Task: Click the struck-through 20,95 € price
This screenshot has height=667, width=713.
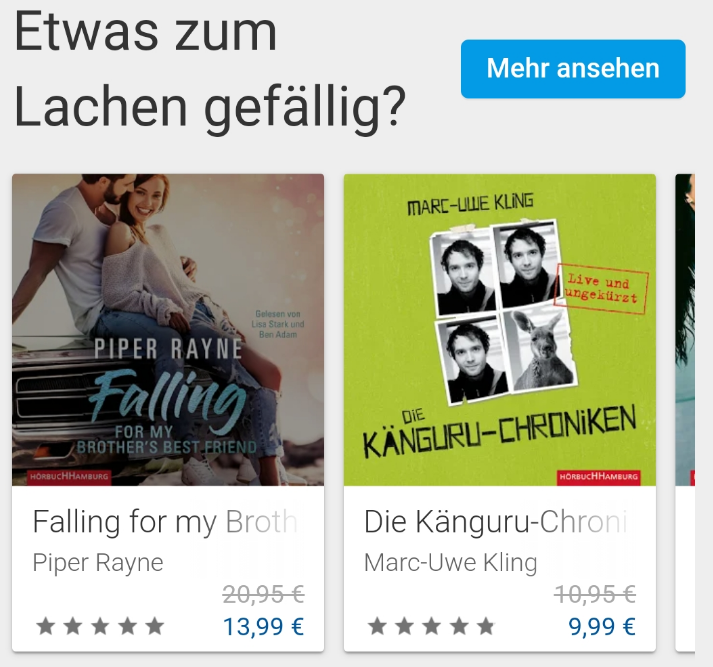Action: [x=263, y=594]
